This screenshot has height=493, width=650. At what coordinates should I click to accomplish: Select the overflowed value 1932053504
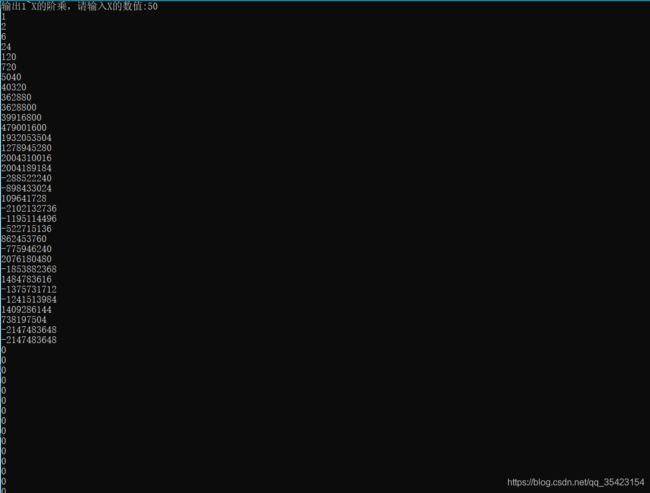click(26, 138)
